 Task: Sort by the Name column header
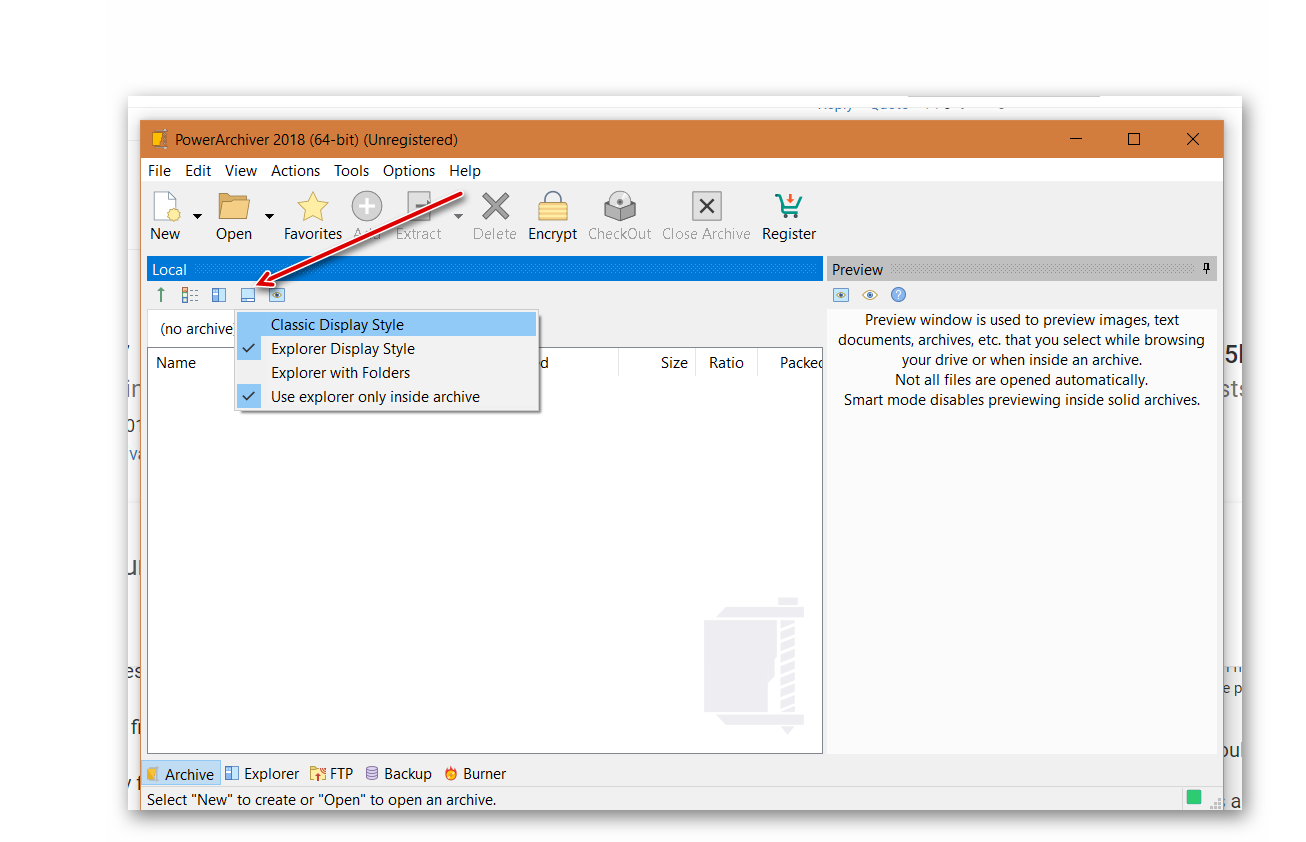[176, 363]
